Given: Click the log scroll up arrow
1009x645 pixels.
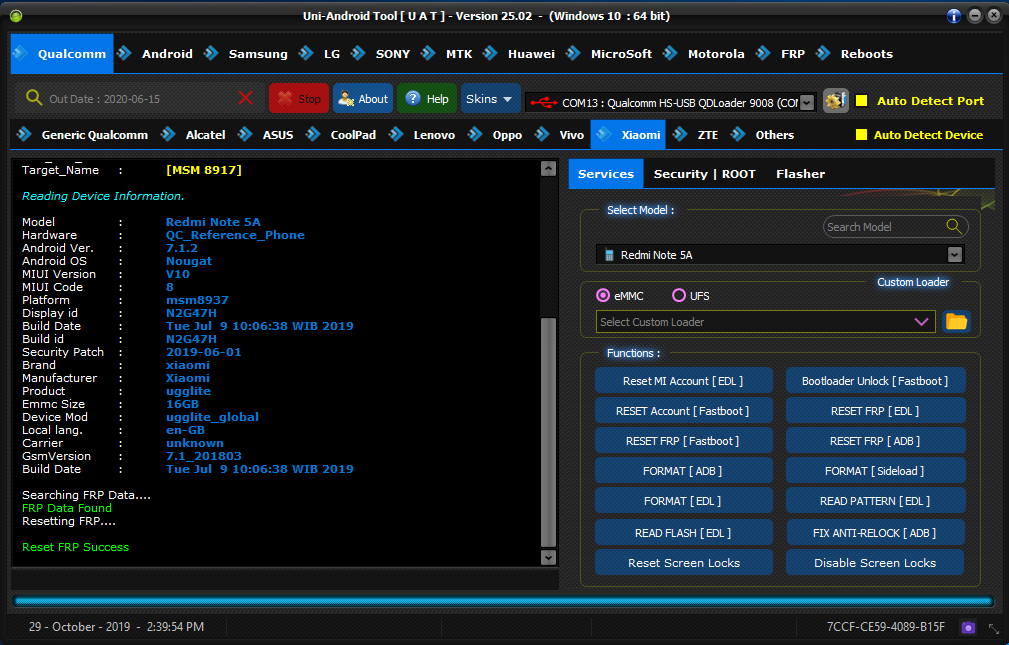Looking at the screenshot, I should 548,169.
